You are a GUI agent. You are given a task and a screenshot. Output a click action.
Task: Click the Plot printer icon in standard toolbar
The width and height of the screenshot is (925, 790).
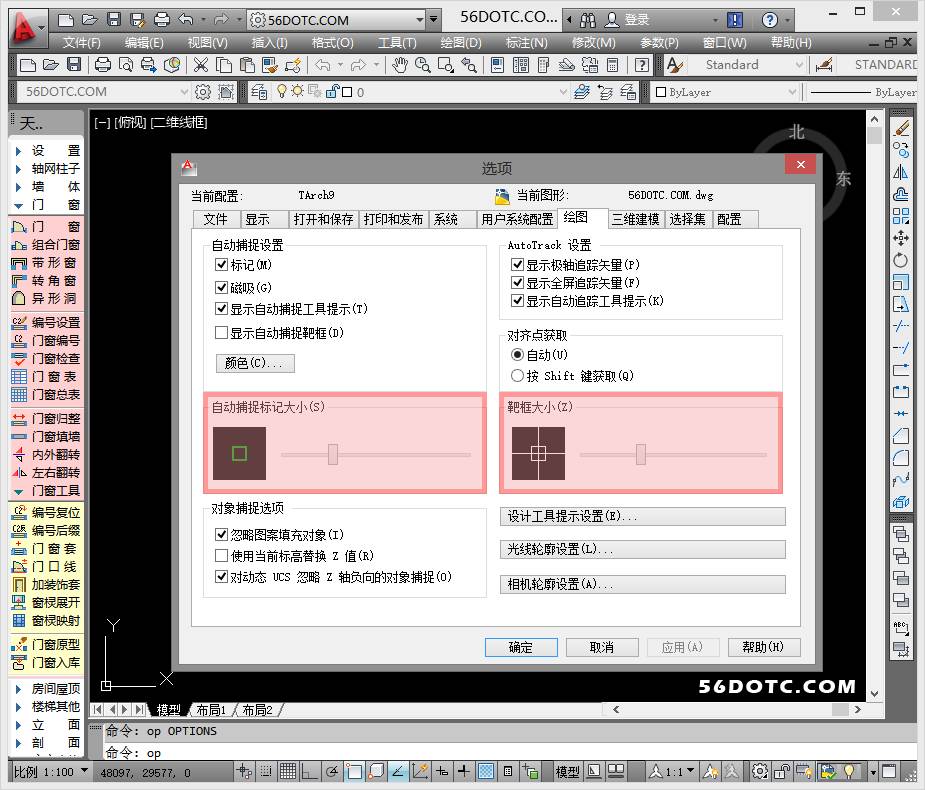(102, 65)
